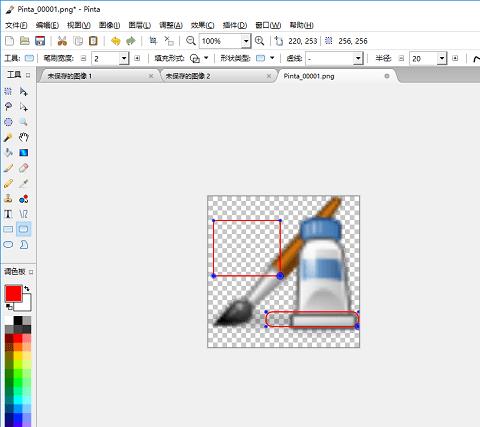The image size is (480, 427).
Task: Zoom in with the plus magnifier
Action: [x=259, y=41]
